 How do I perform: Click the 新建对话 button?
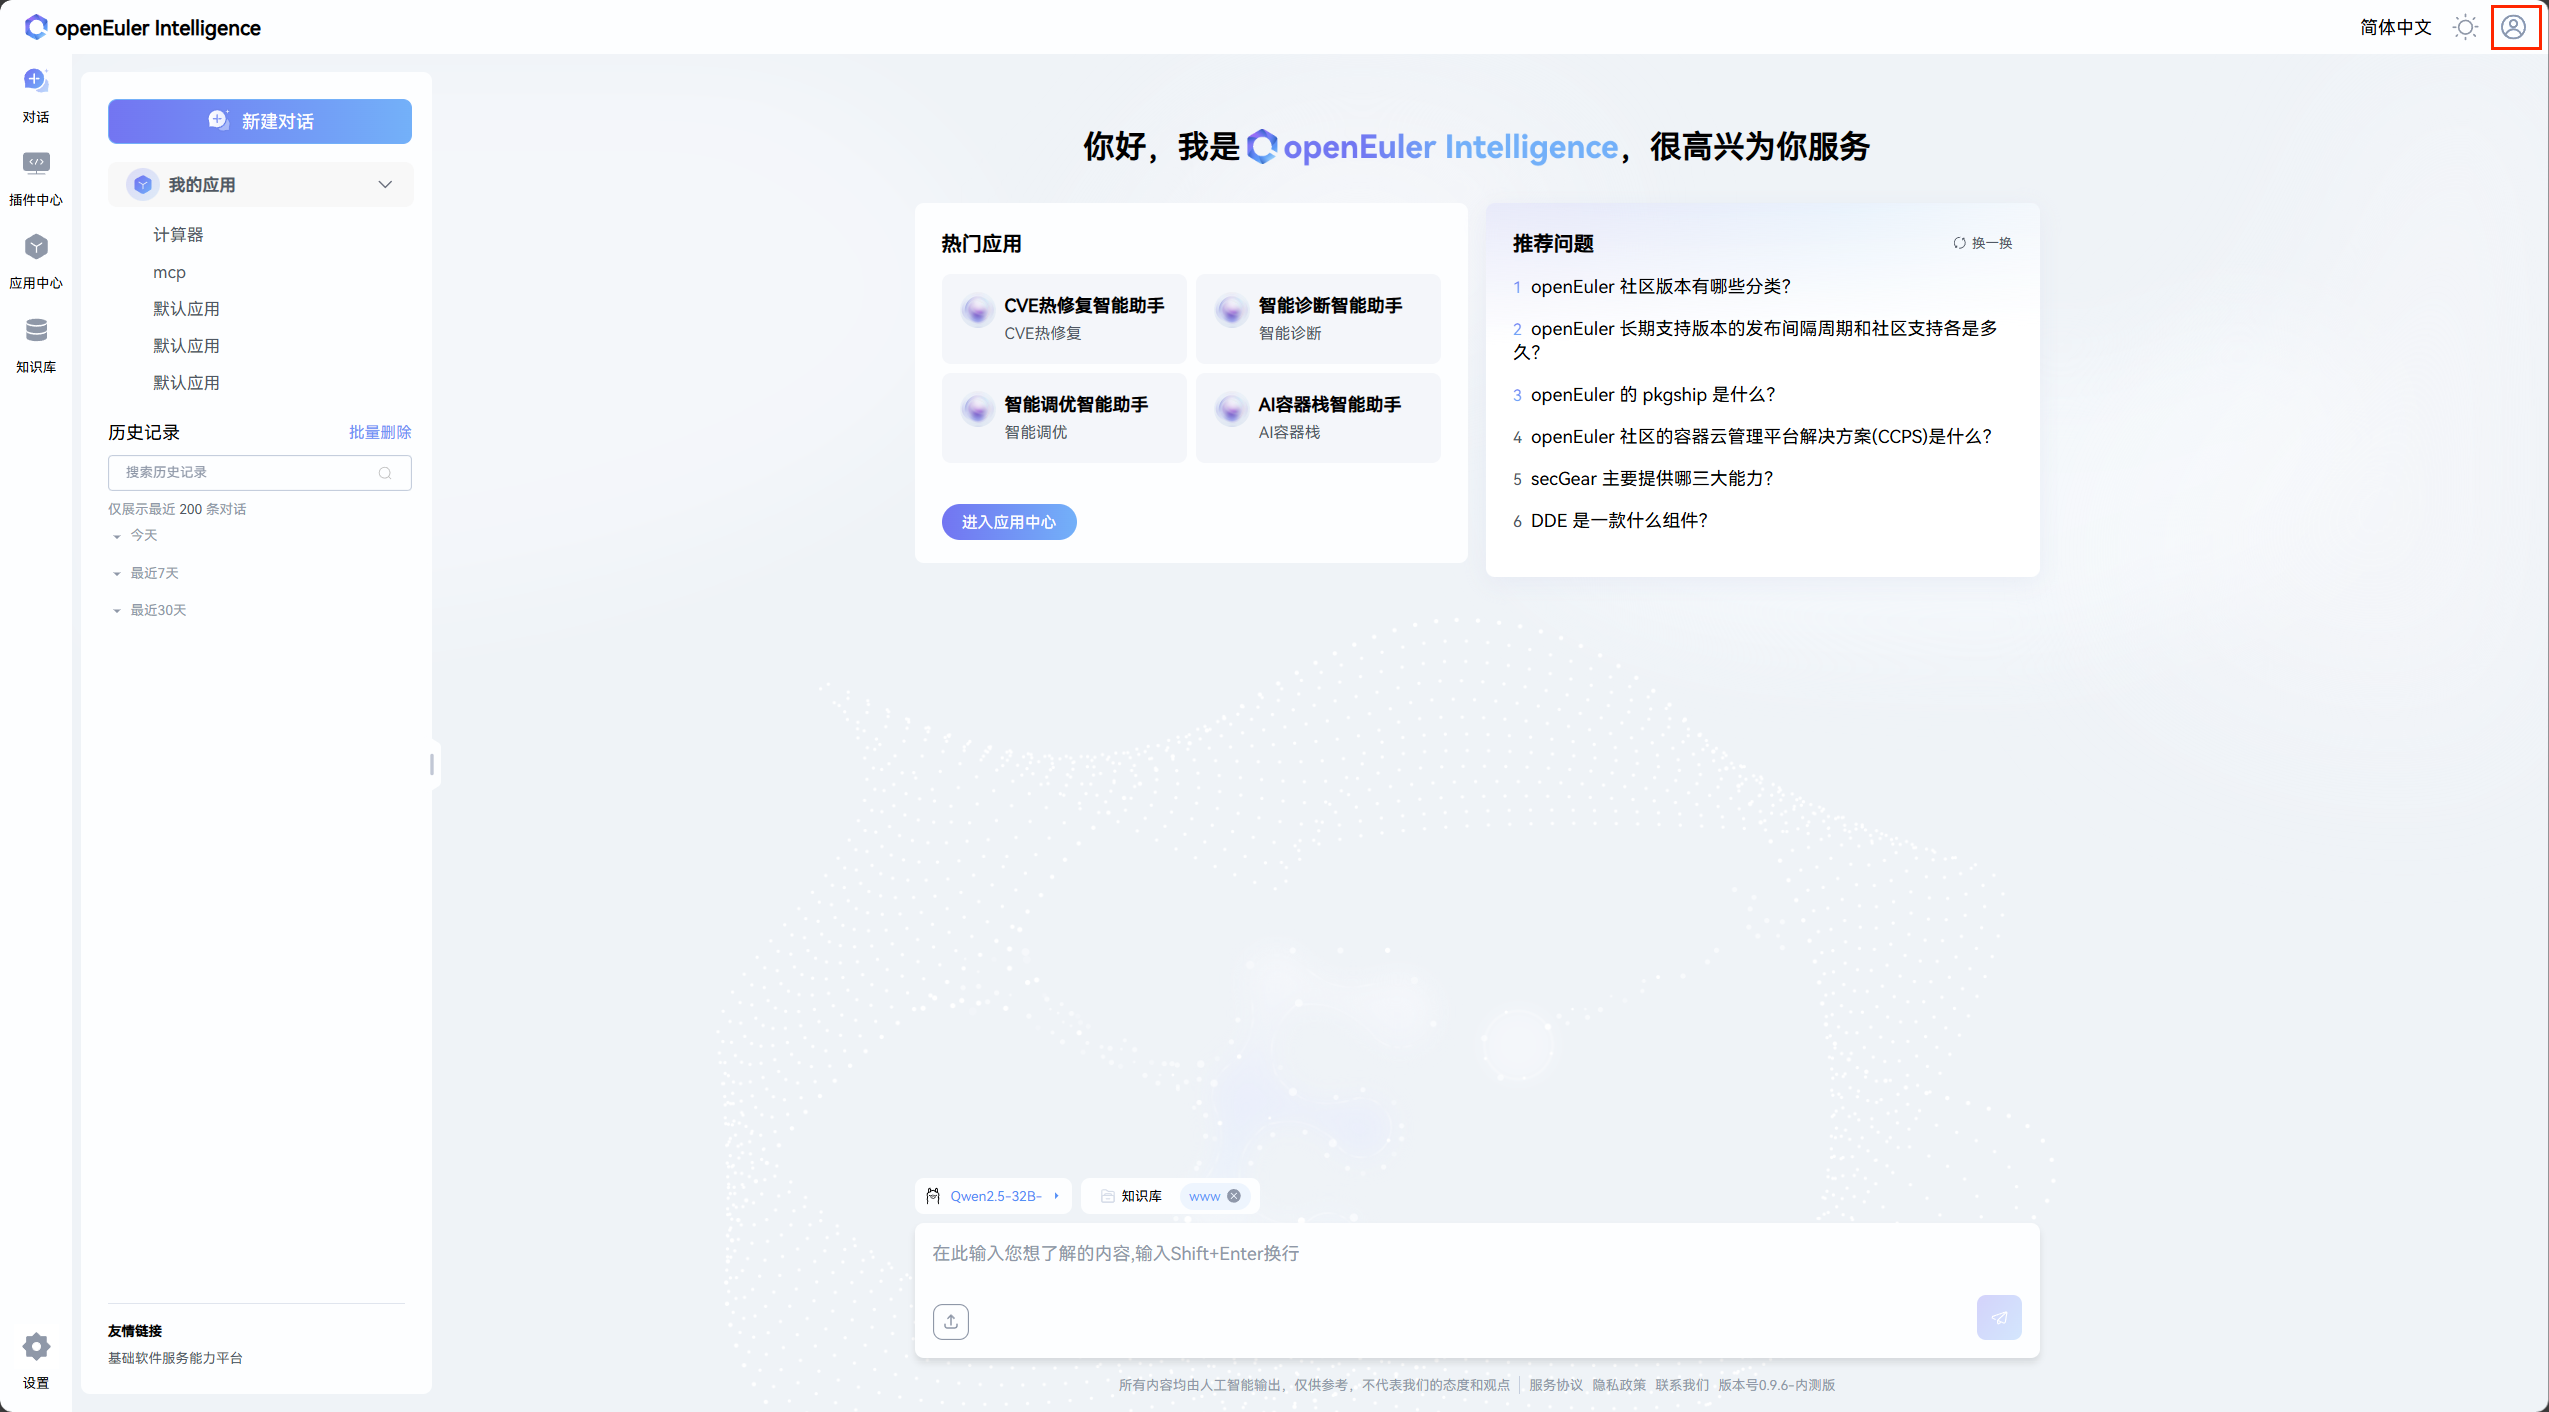[259, 121]
